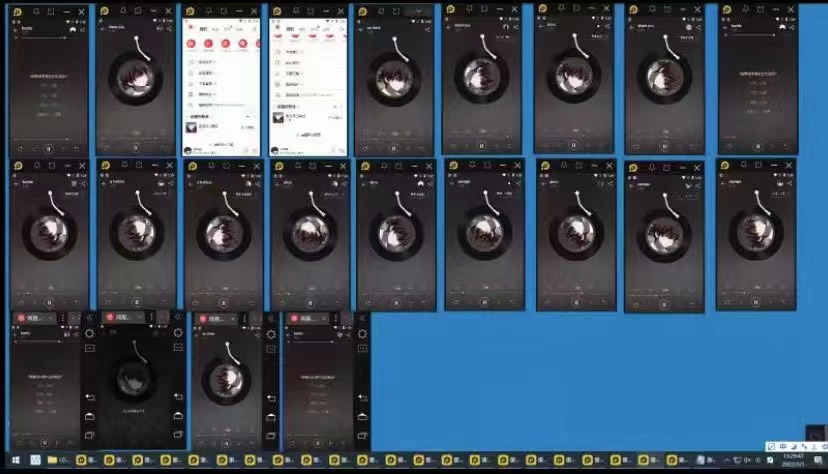Skip to previous track in first top-row player
This screenshot has width=828, height=474.
tap(35, 149)
